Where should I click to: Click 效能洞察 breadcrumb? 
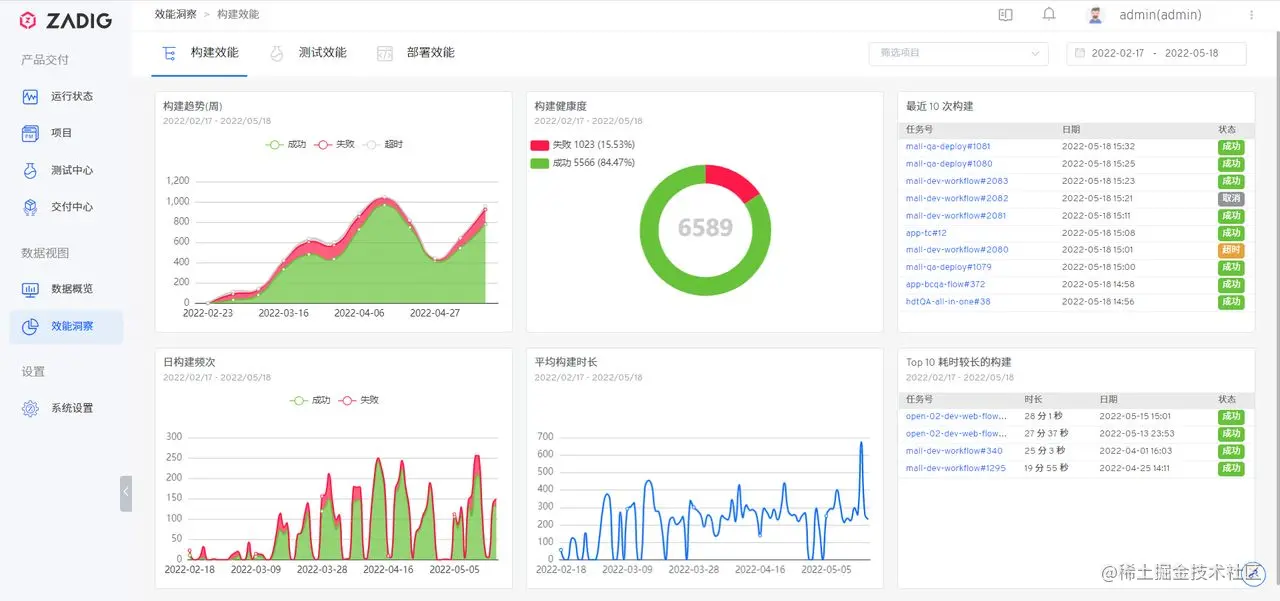[176, 15]
